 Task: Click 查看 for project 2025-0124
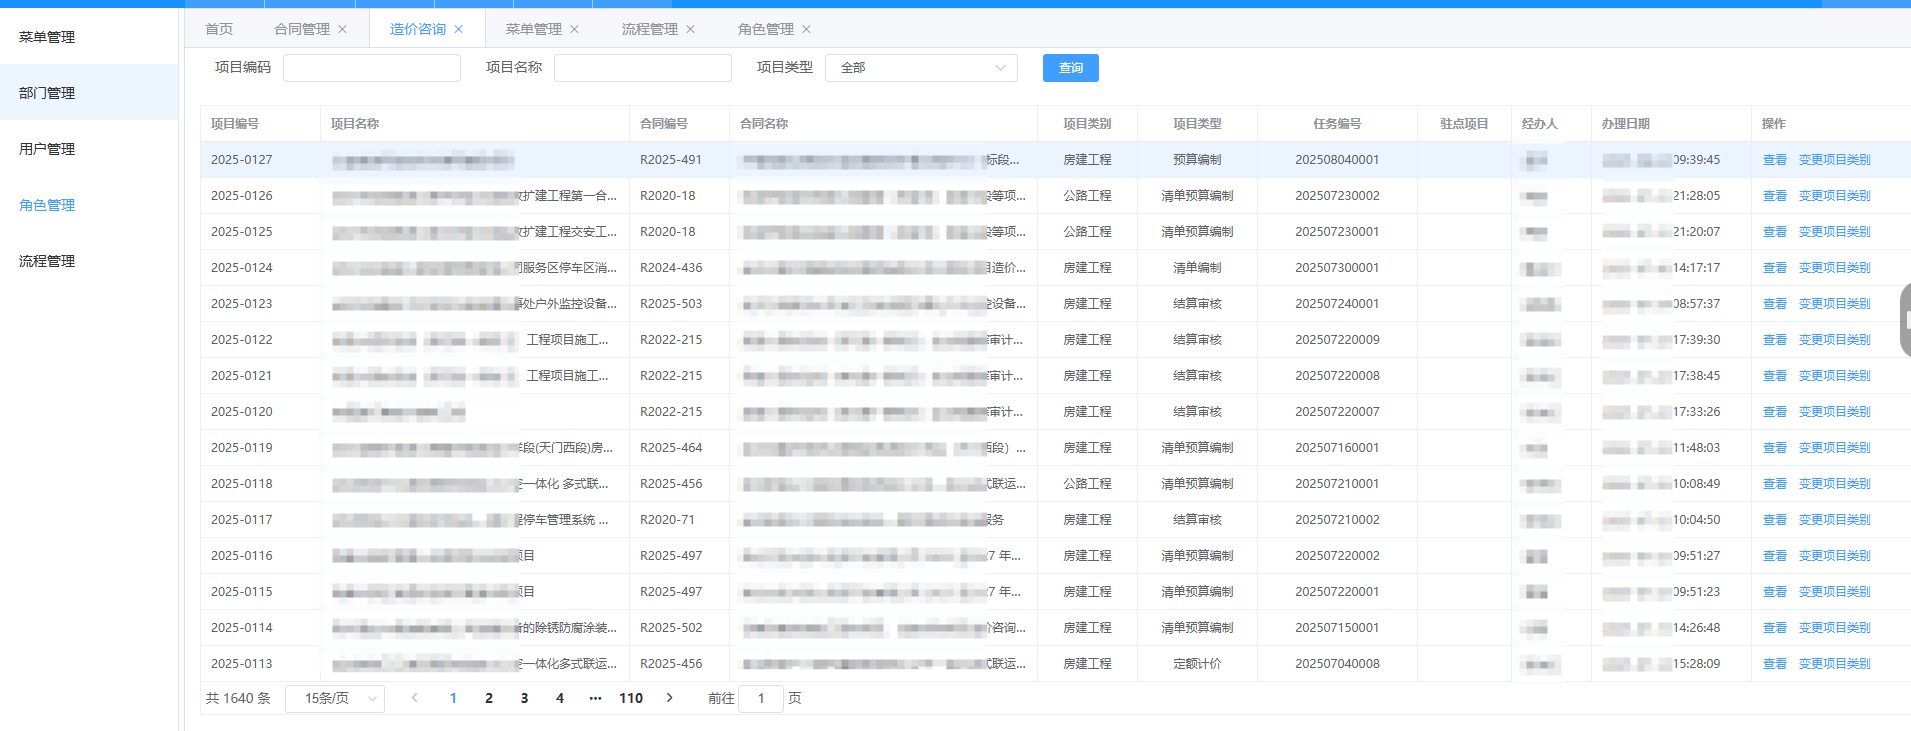coord(1774,268)
